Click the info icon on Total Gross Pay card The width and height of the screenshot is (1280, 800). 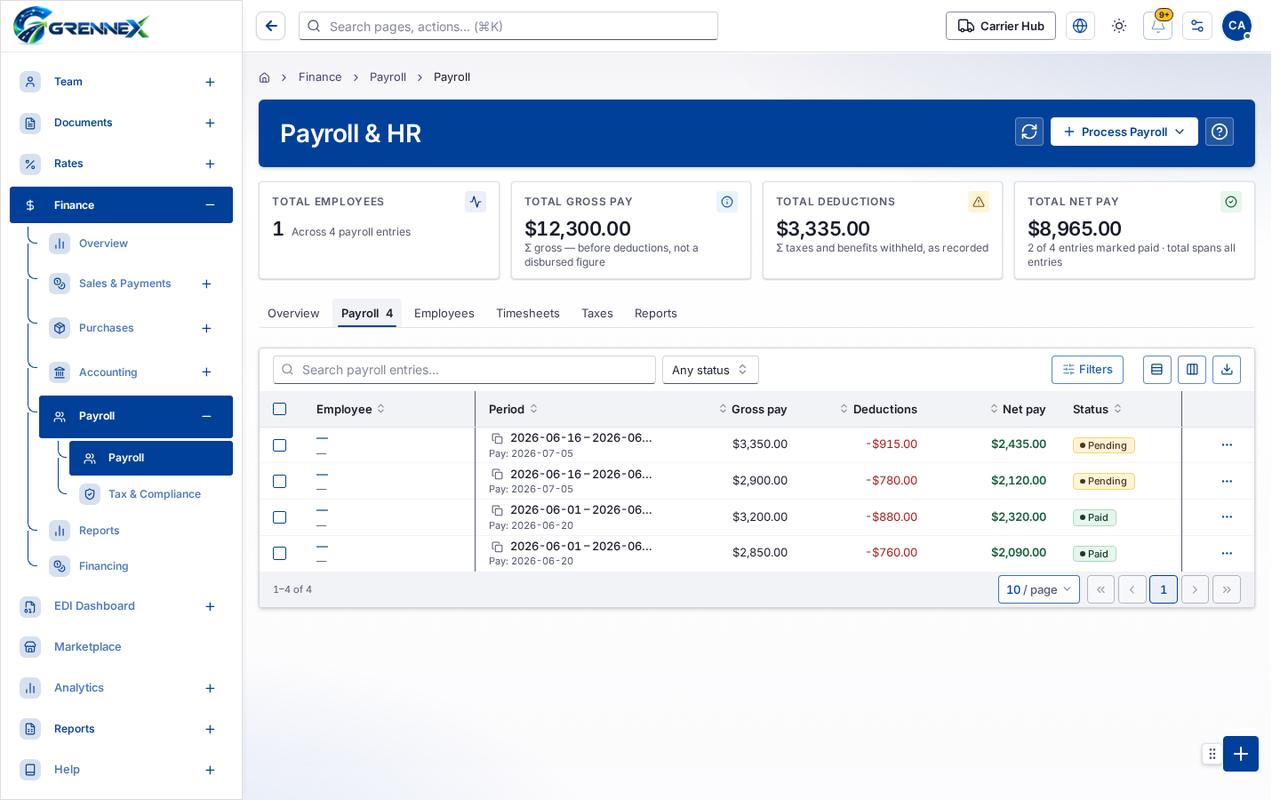pos(727,202)
